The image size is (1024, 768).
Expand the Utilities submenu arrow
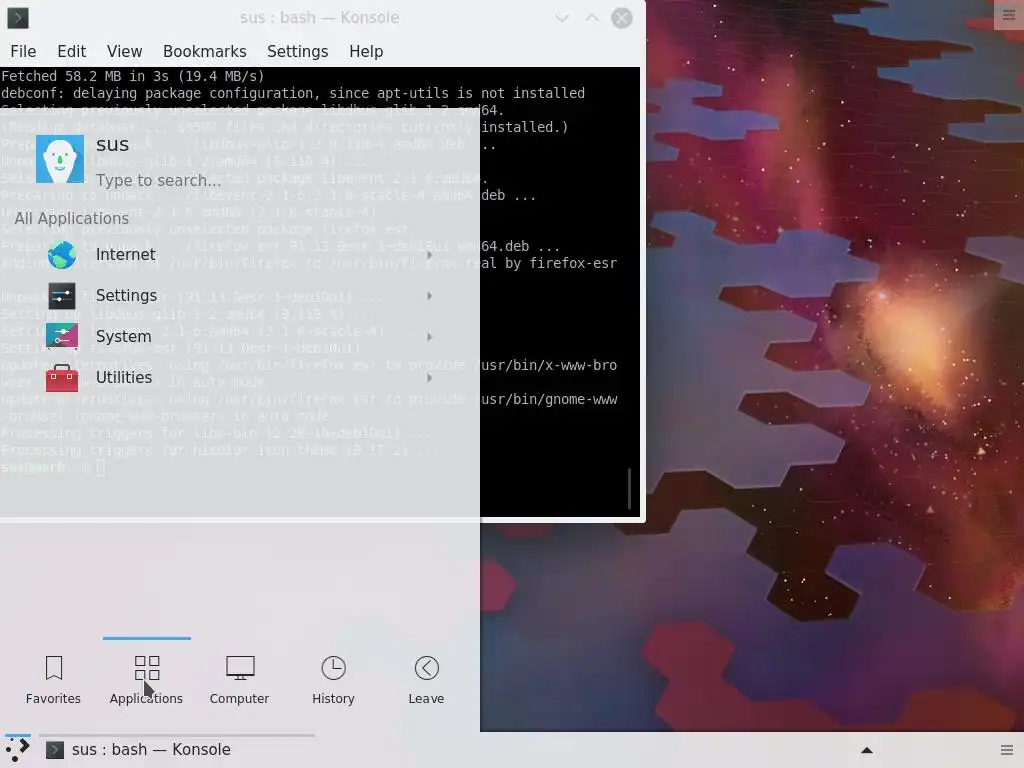pyautogui.click(x=429, y=378)
